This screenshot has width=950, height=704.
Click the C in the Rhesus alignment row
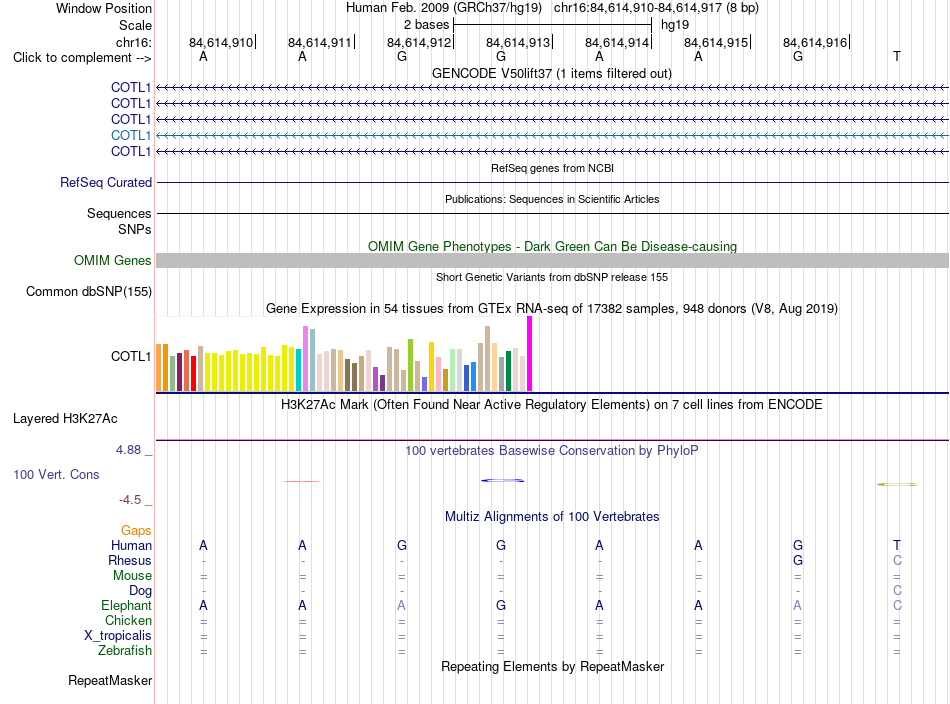tap(897, 560)
